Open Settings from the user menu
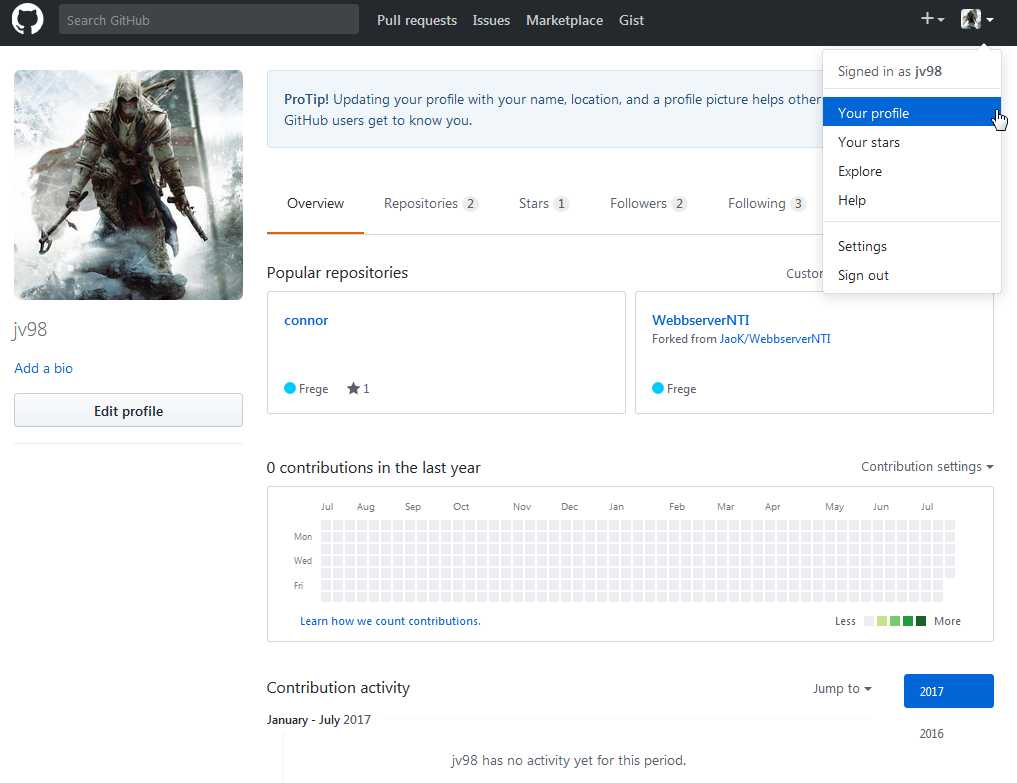Image resolution: width=1017 pixels, height=783 pixels. click(862, 246)
